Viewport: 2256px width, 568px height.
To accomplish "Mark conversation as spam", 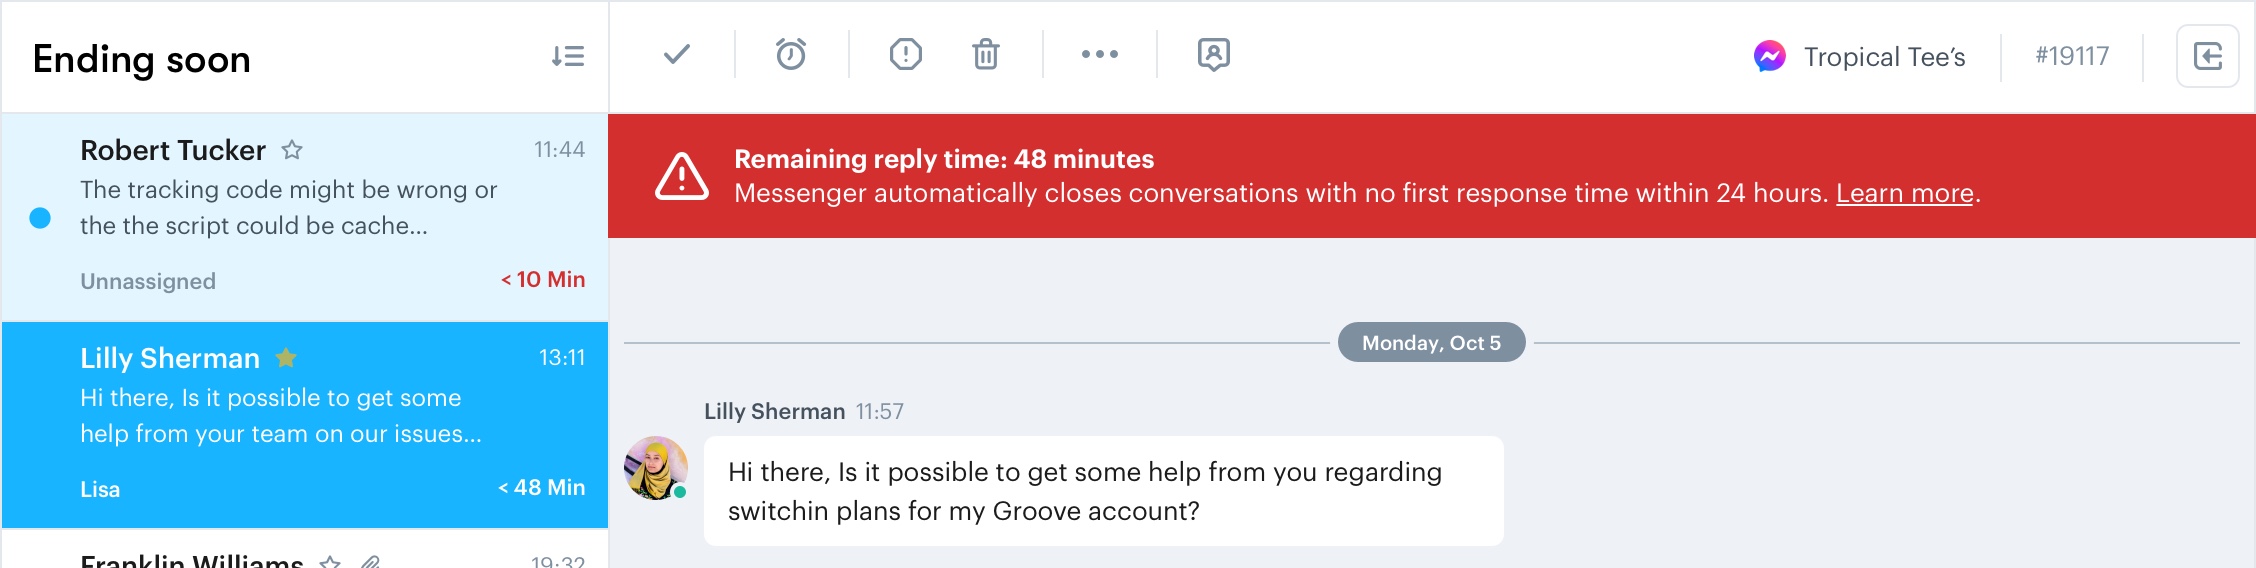I will pyautogui.click(x=906, y=54).
